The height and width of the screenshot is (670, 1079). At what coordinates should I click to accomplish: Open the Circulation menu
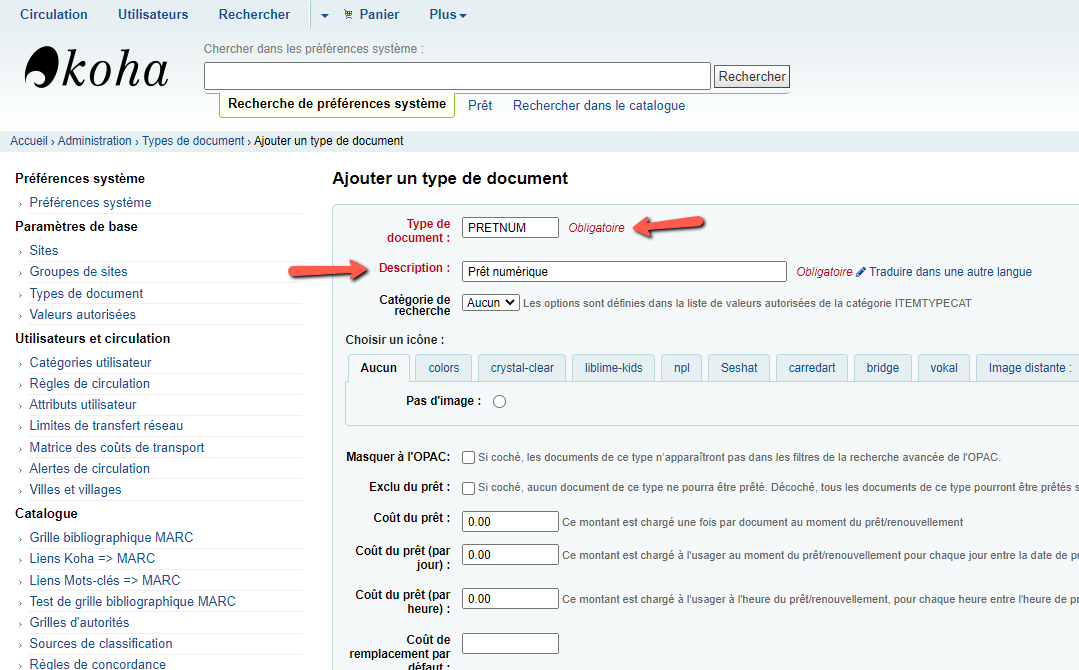pyautogui.click(x=54, y=14)
